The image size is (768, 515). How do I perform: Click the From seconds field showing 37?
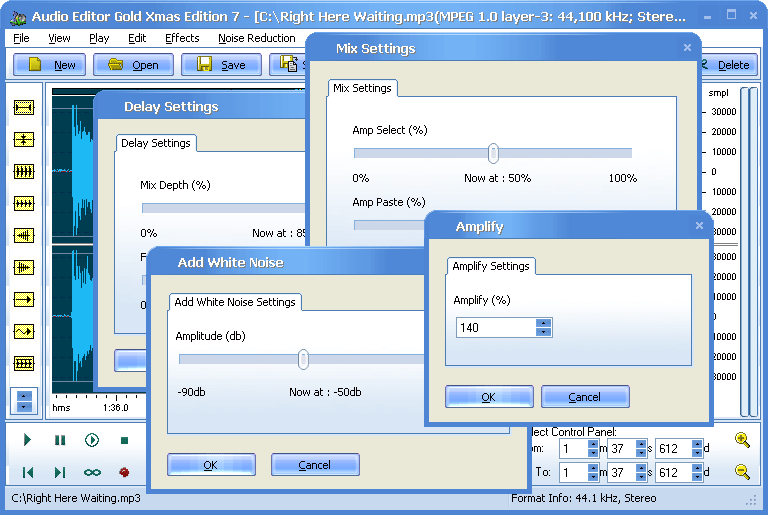621,448
